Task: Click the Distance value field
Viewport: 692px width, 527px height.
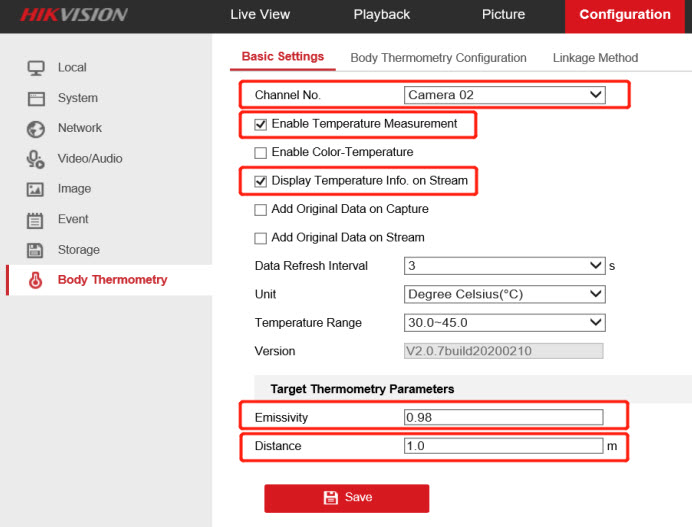Action: (x=503, y=446)
